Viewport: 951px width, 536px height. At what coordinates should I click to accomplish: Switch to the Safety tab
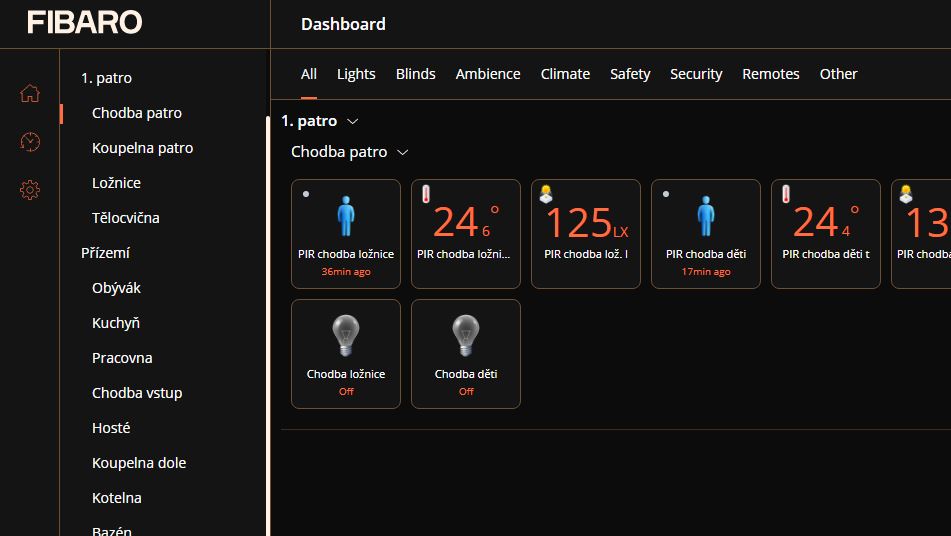pos(630,74)
